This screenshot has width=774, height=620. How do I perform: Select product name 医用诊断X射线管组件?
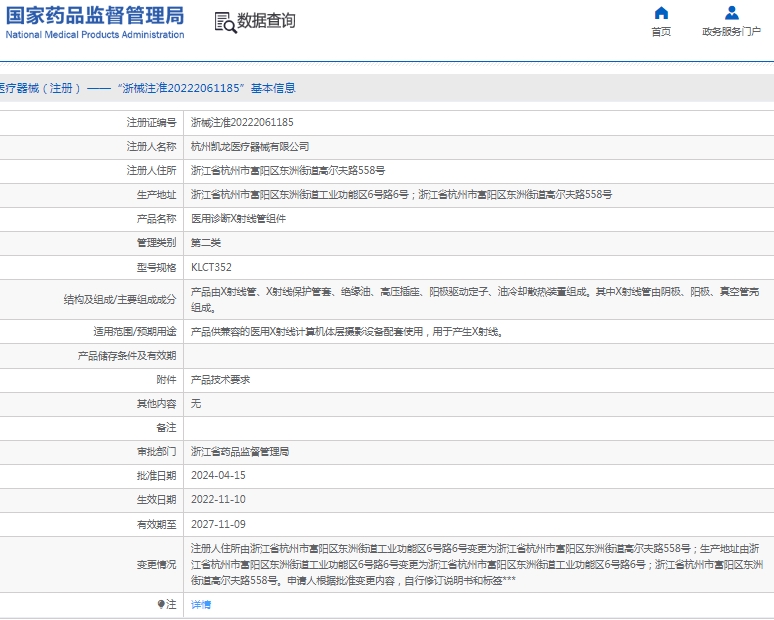pyautogui.click(x=238, y=219)
